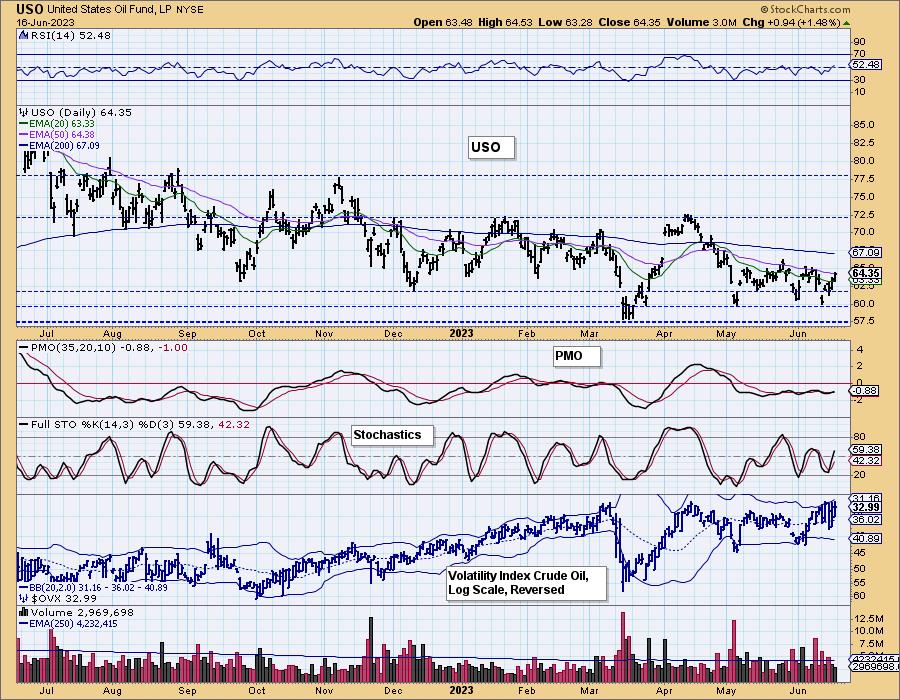Click the green EMA(20) legend line marker
This screenshot has width=900, height=700.
[24, 123]
